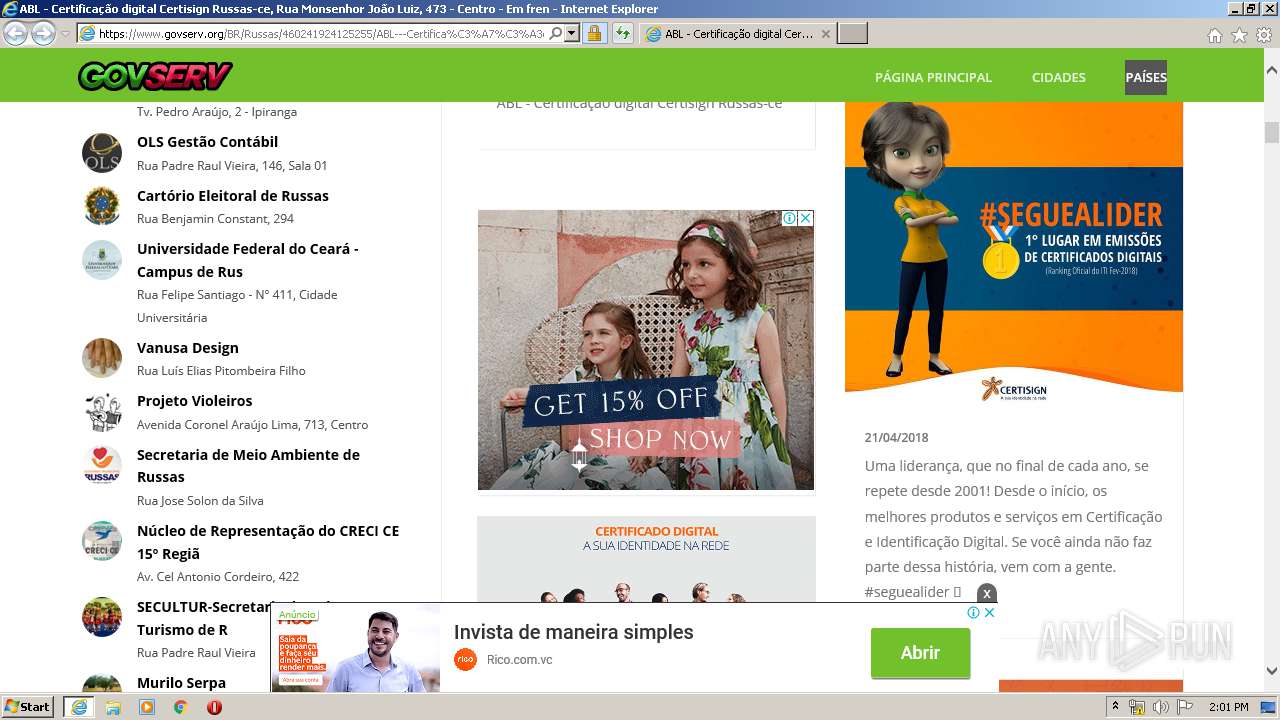Click the GovServ logo
The image size is (1280, 720).
[x=155, y=76]
